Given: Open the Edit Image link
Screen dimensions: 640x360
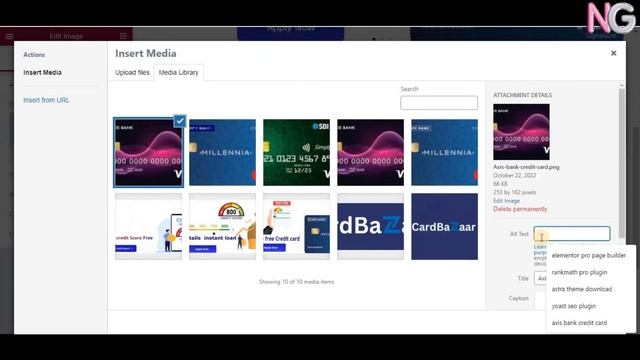Looking at the screenshot, I should tap(506, 201).
